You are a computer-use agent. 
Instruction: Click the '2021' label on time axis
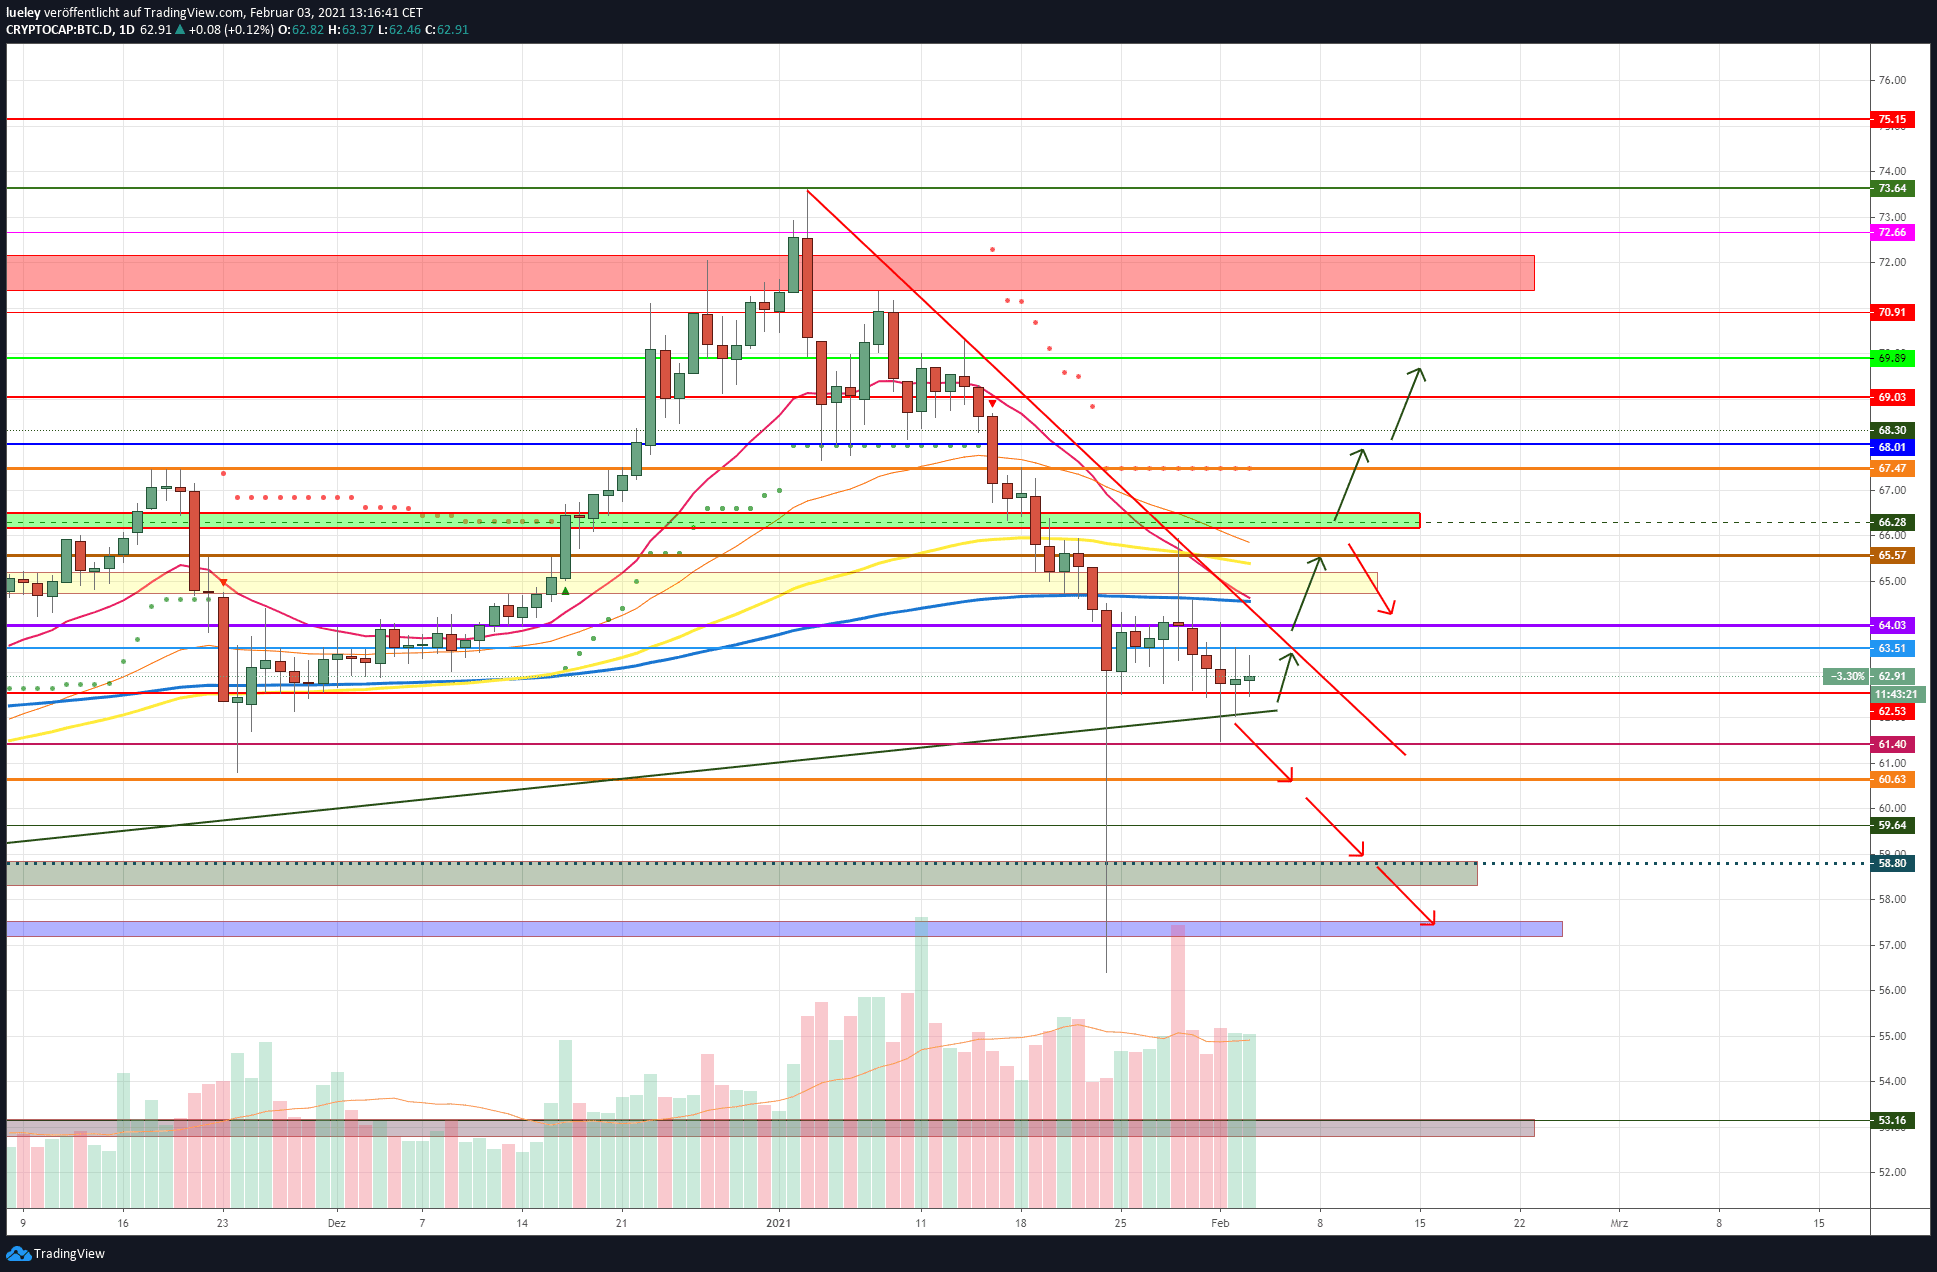coord(778,1223)
